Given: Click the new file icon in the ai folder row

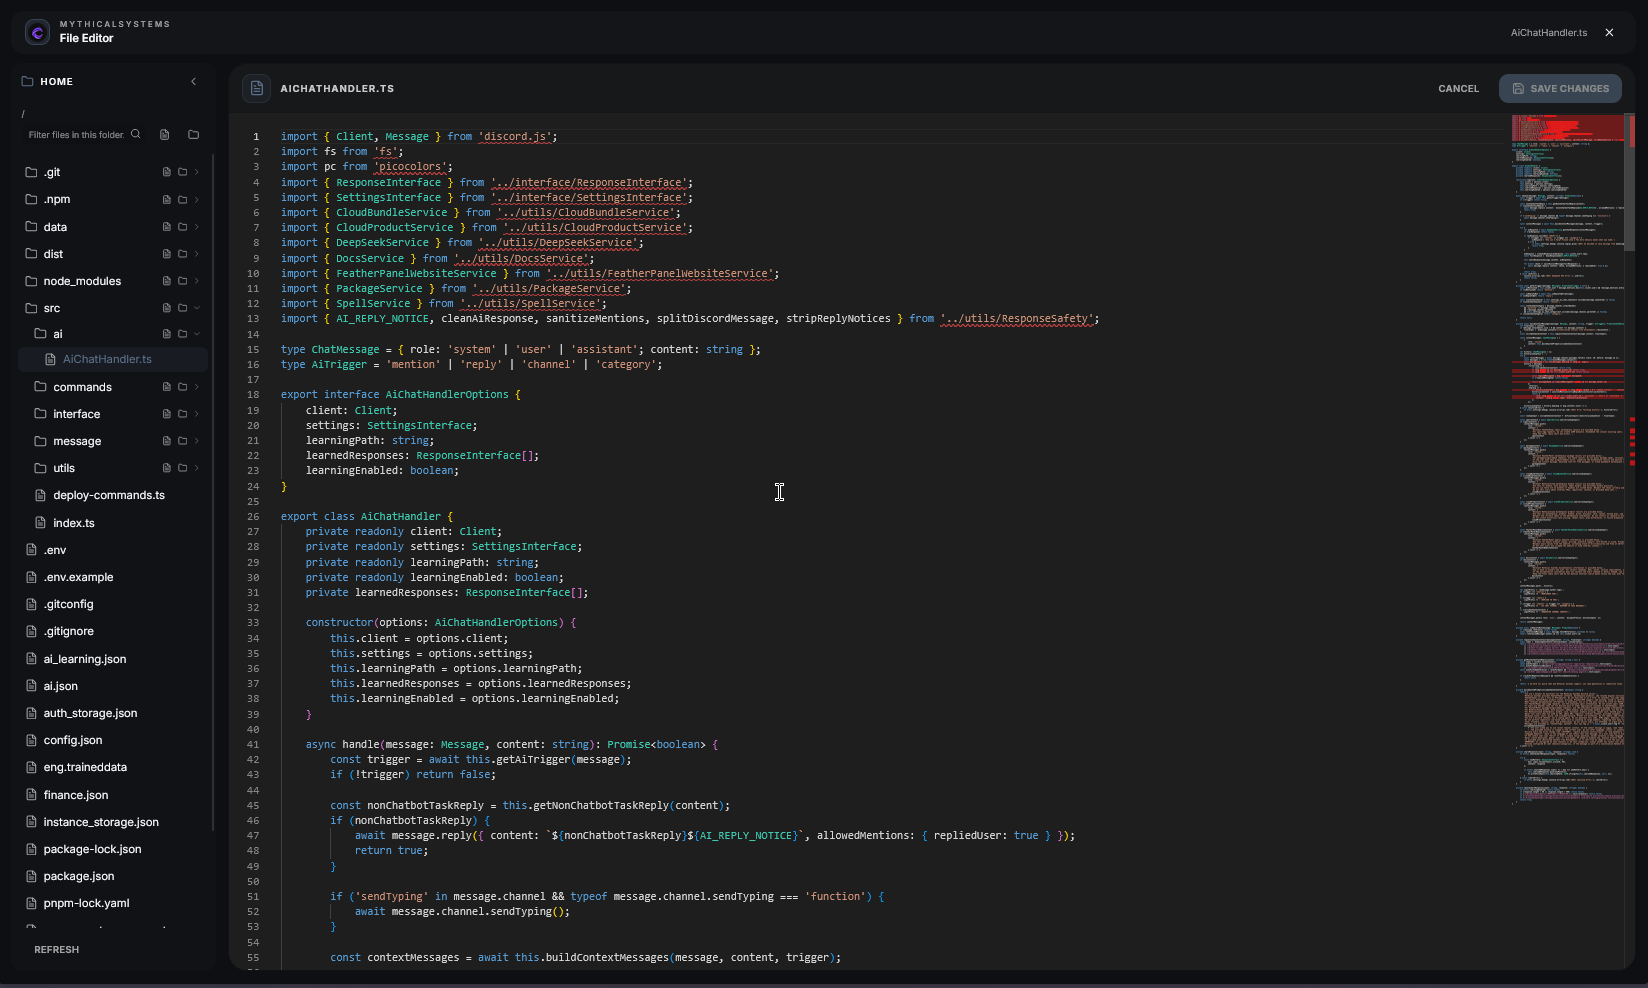Looking at the screenshot, I should pos(167,334).
